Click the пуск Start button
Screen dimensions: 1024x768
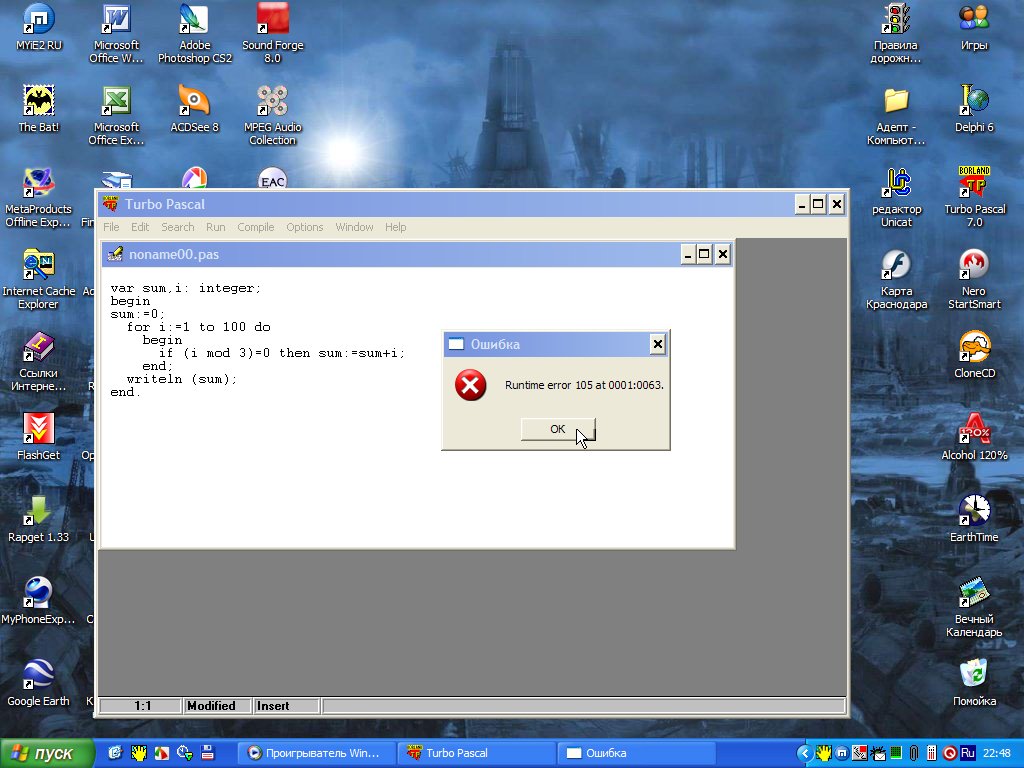pyautogui.click(x=45, y=753)
